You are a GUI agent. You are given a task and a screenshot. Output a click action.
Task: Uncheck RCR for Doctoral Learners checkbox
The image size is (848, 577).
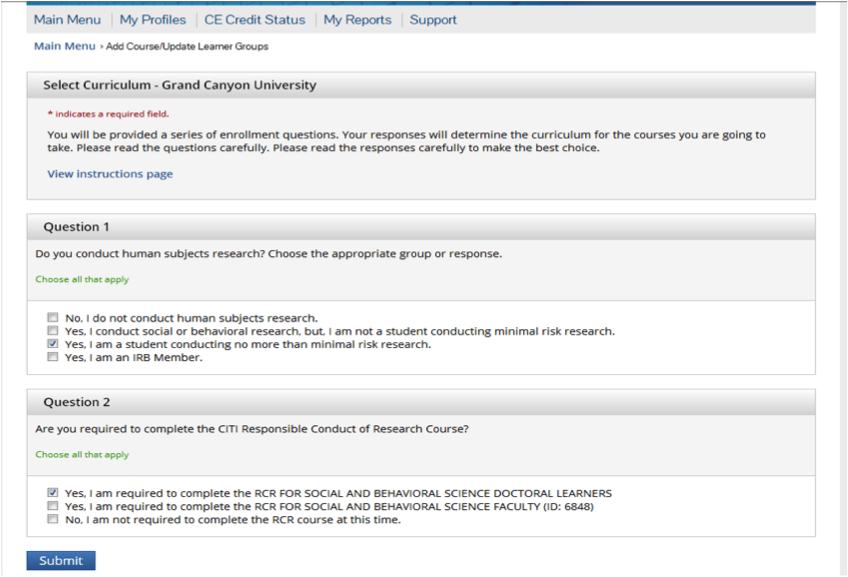[52, 493]
